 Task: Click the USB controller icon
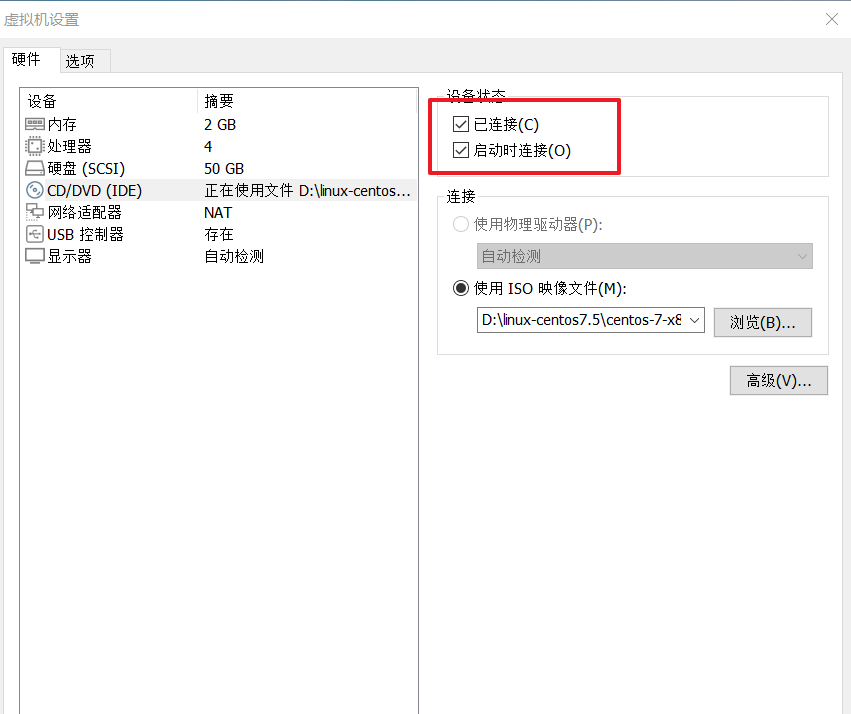[x=35, y=234]
